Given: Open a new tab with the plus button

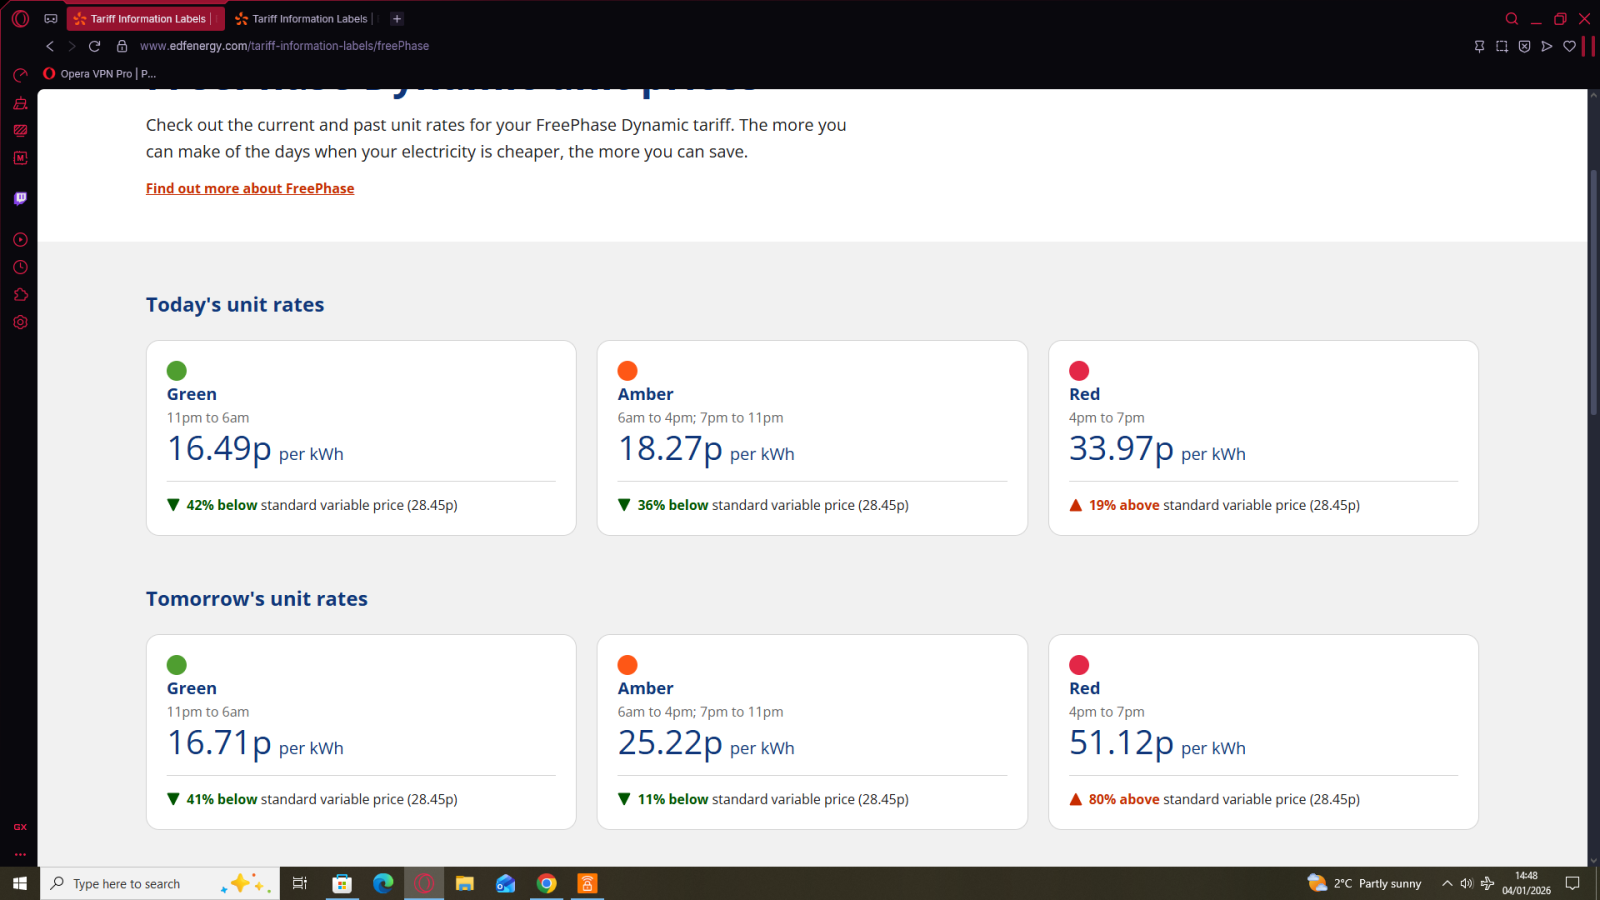Looking at the screenshot, I should (x=397, y=19).
